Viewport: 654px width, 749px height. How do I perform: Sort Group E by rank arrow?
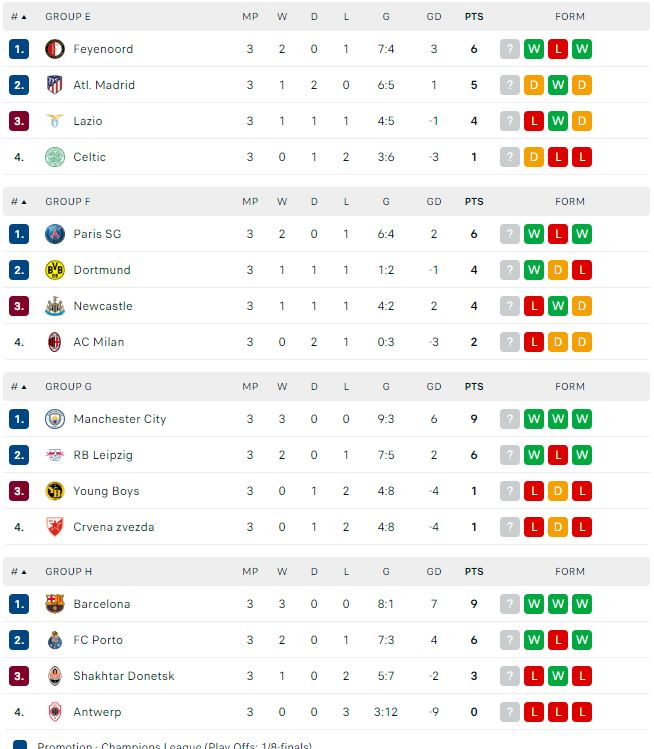(x=23, y=17)
